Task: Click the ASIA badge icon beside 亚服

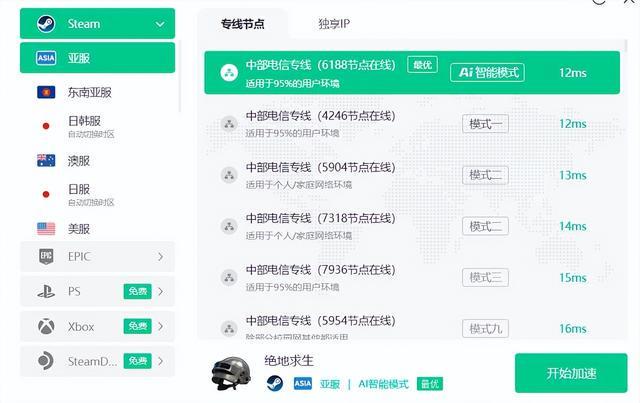Action: [x=46, y=58]
